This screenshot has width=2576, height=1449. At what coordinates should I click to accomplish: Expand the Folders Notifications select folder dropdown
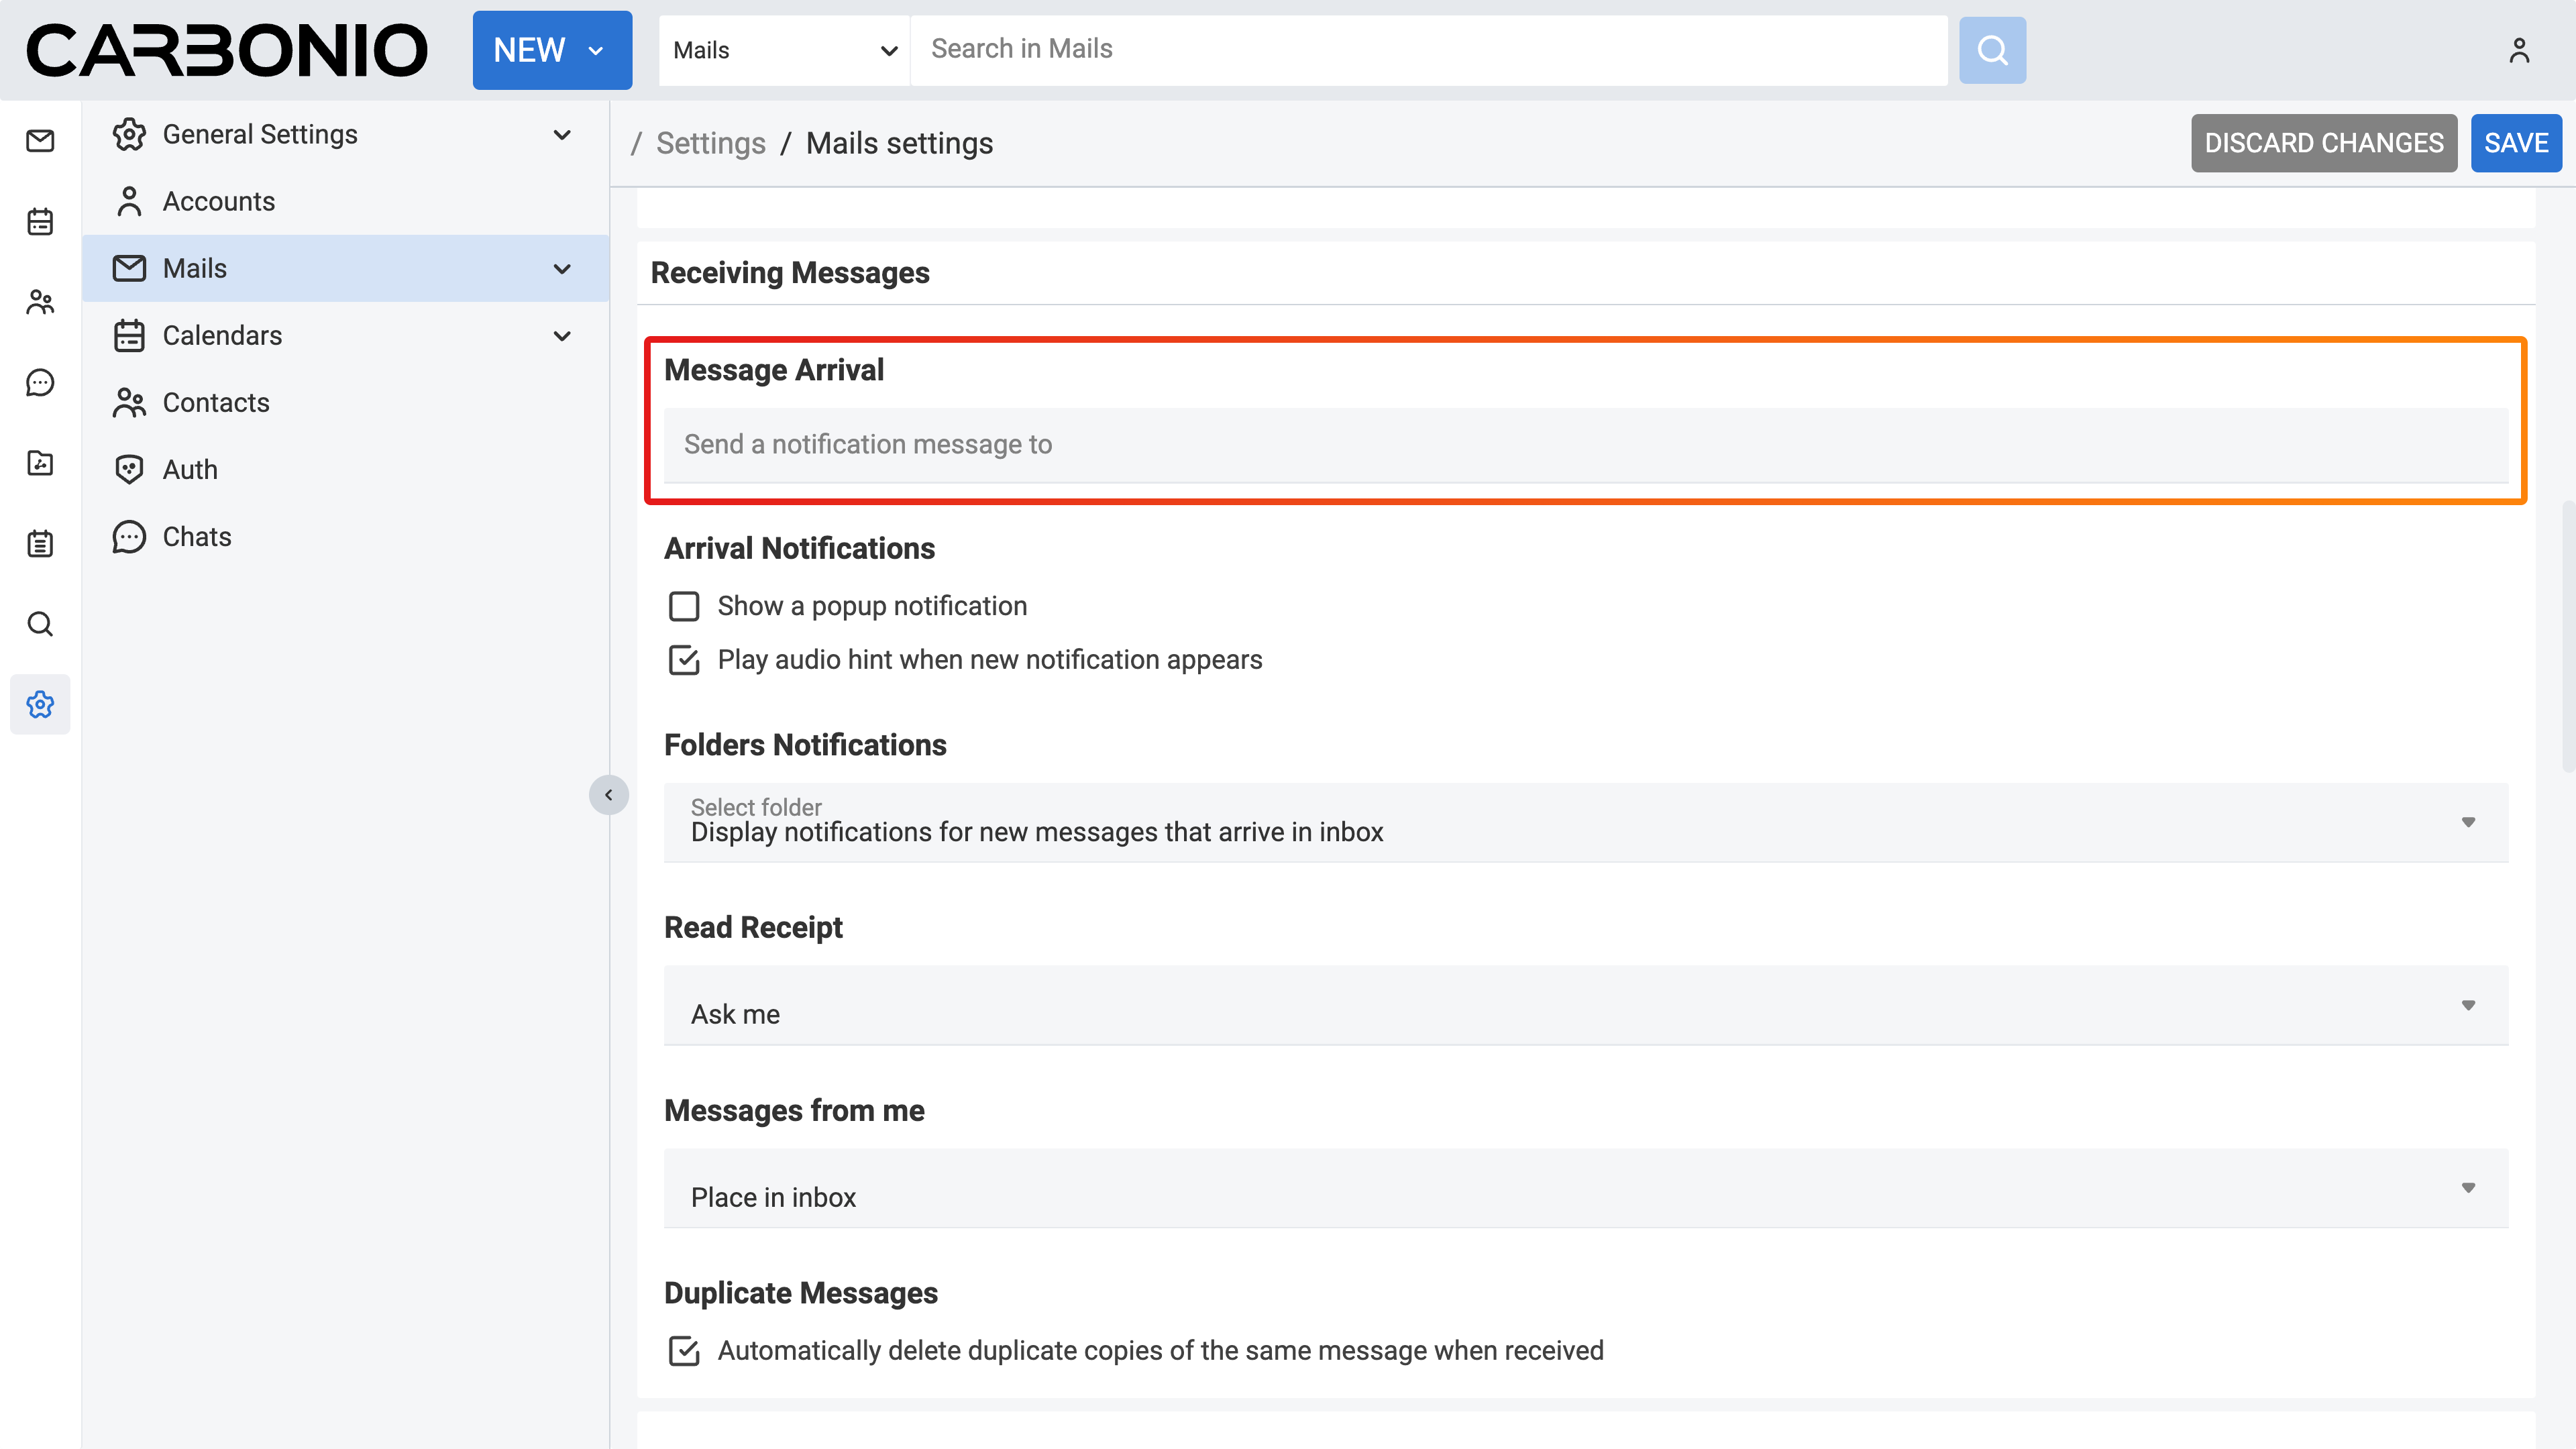coord(1585,822)
